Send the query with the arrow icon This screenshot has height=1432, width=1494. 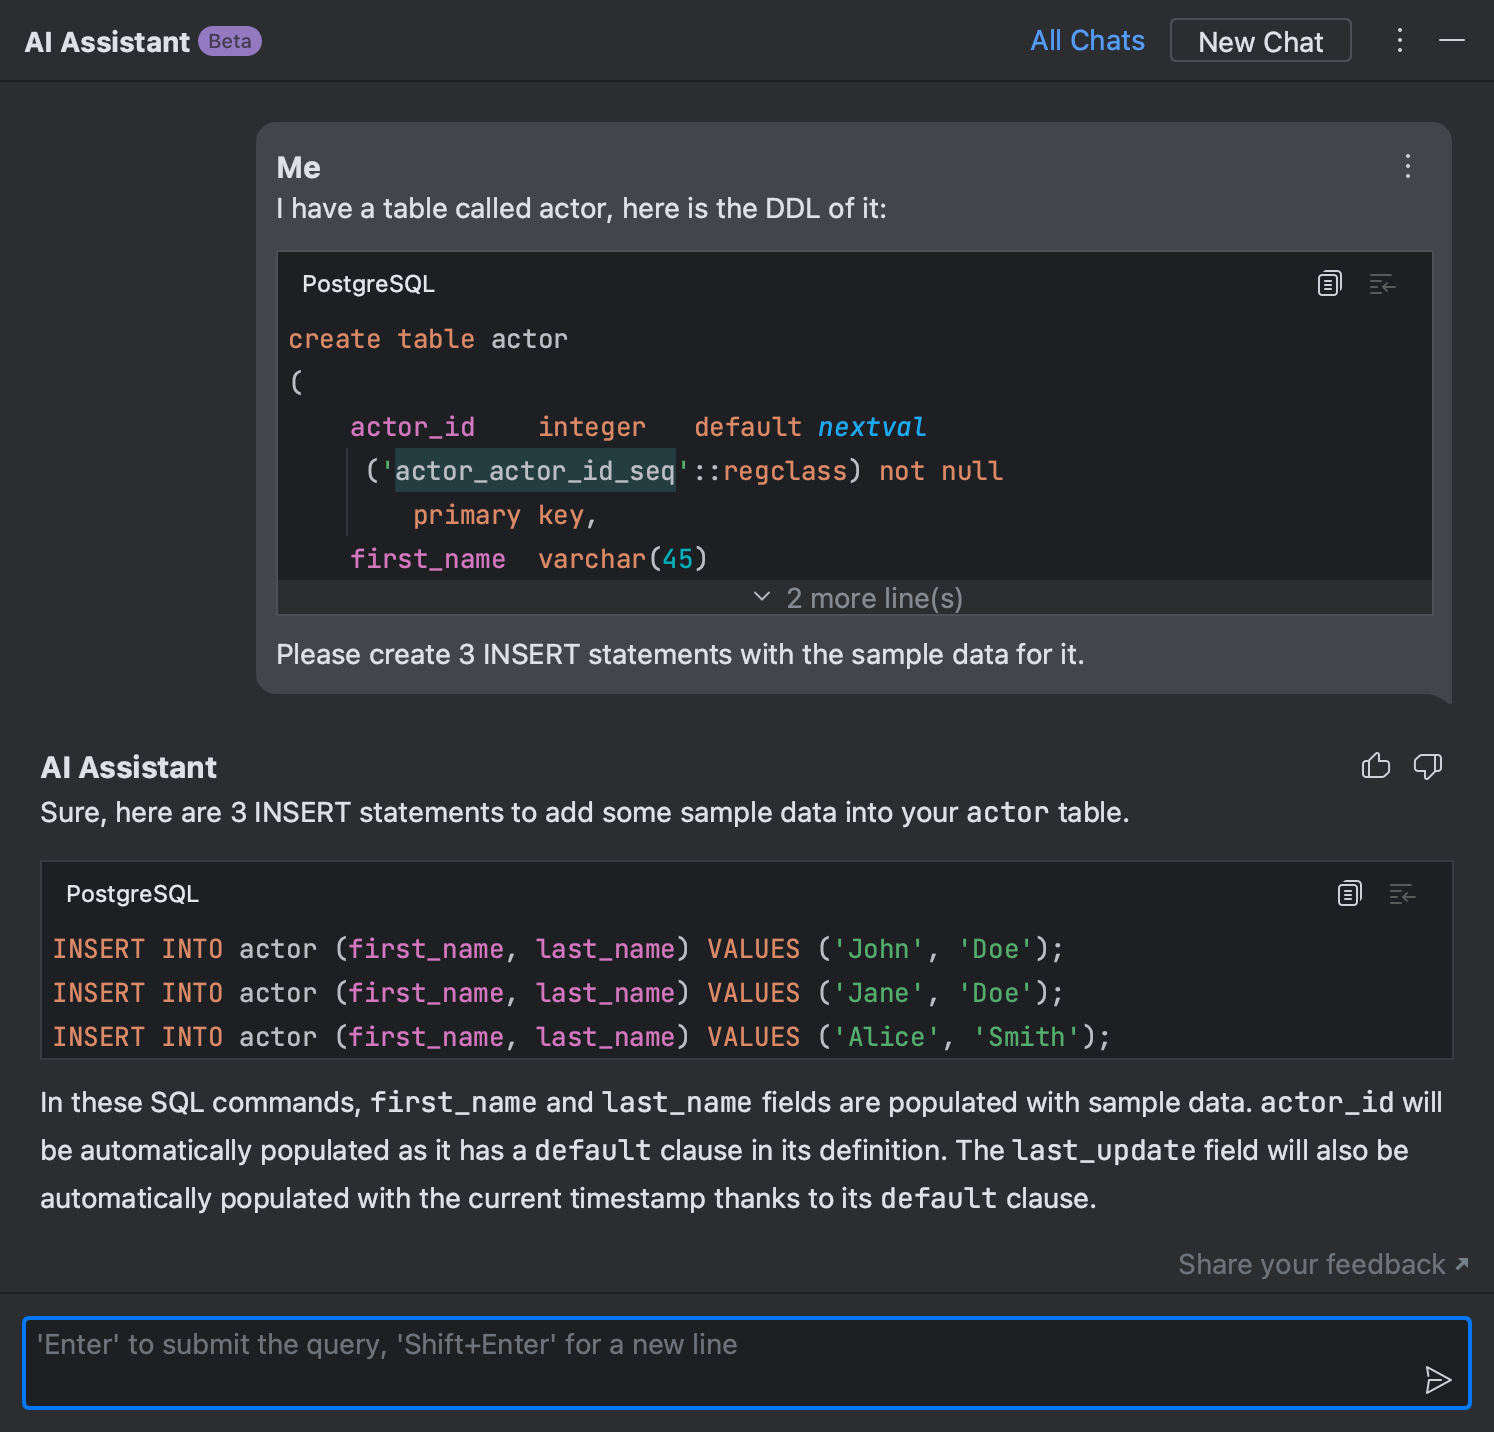pos(1437,1379)
